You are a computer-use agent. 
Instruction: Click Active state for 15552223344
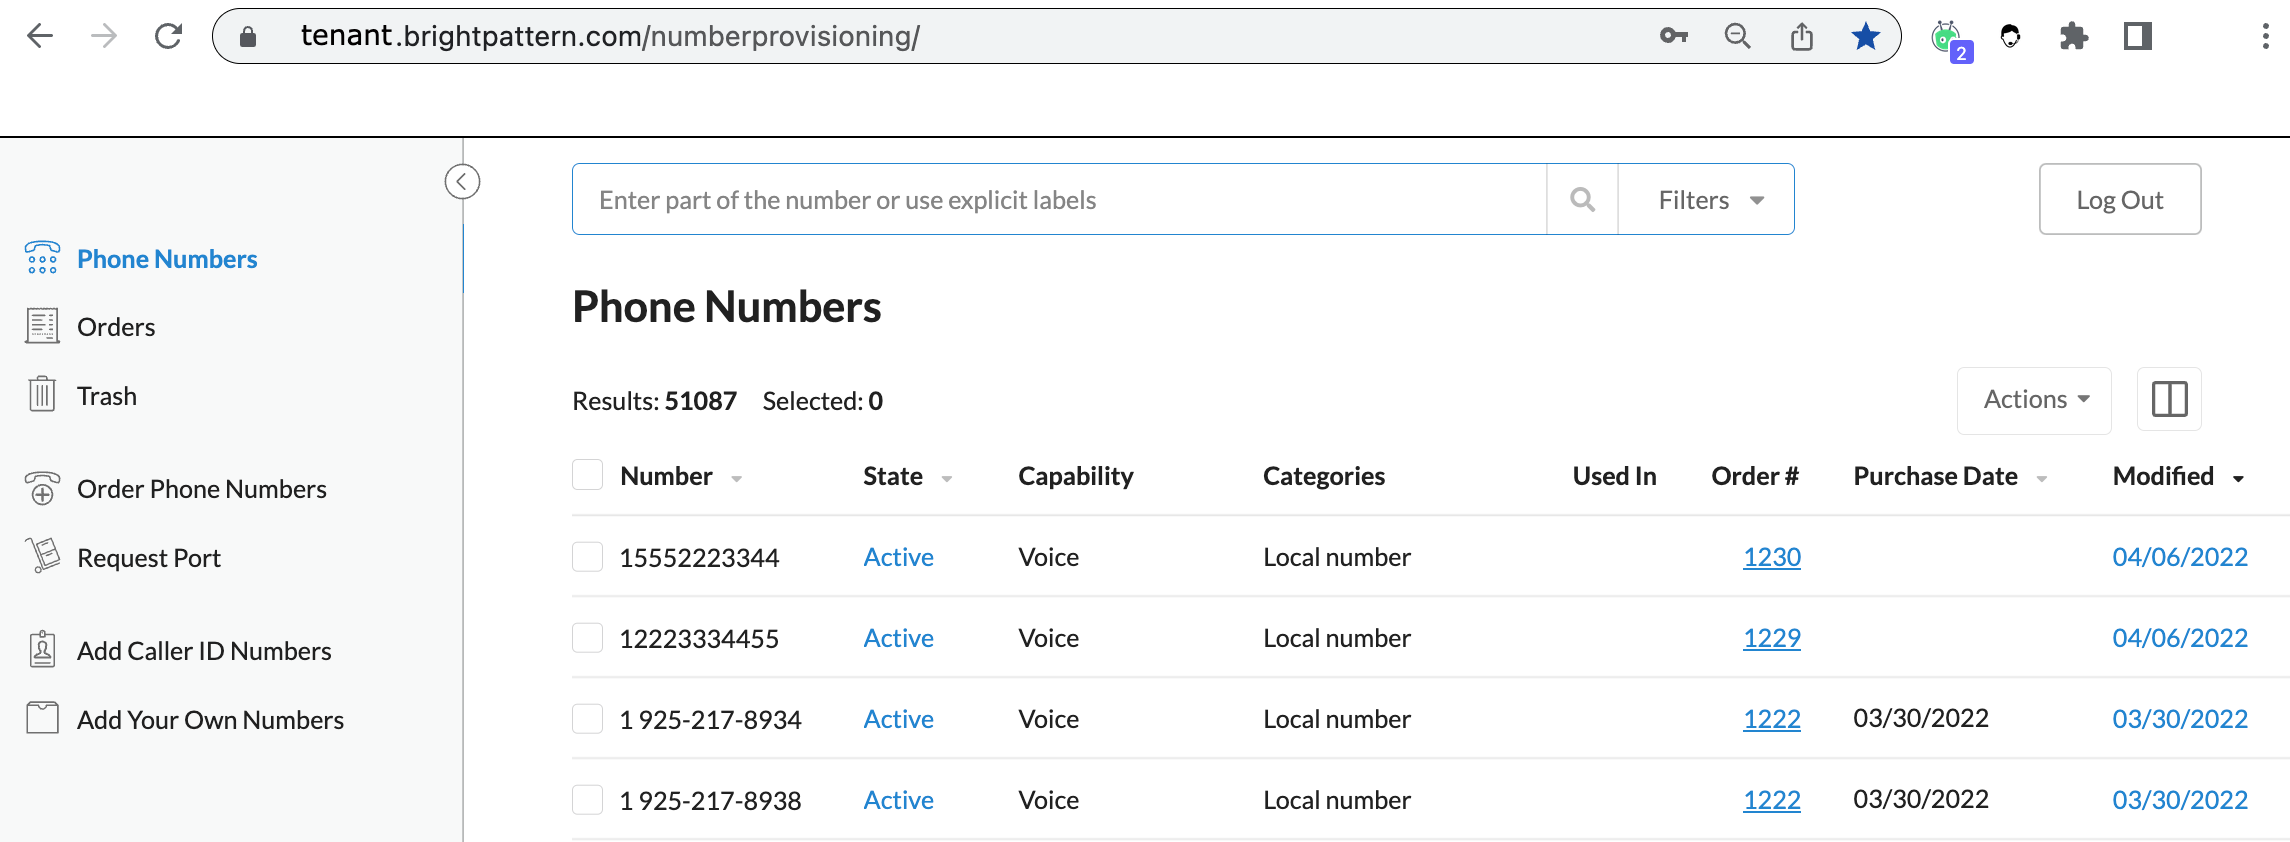(898, 557)
